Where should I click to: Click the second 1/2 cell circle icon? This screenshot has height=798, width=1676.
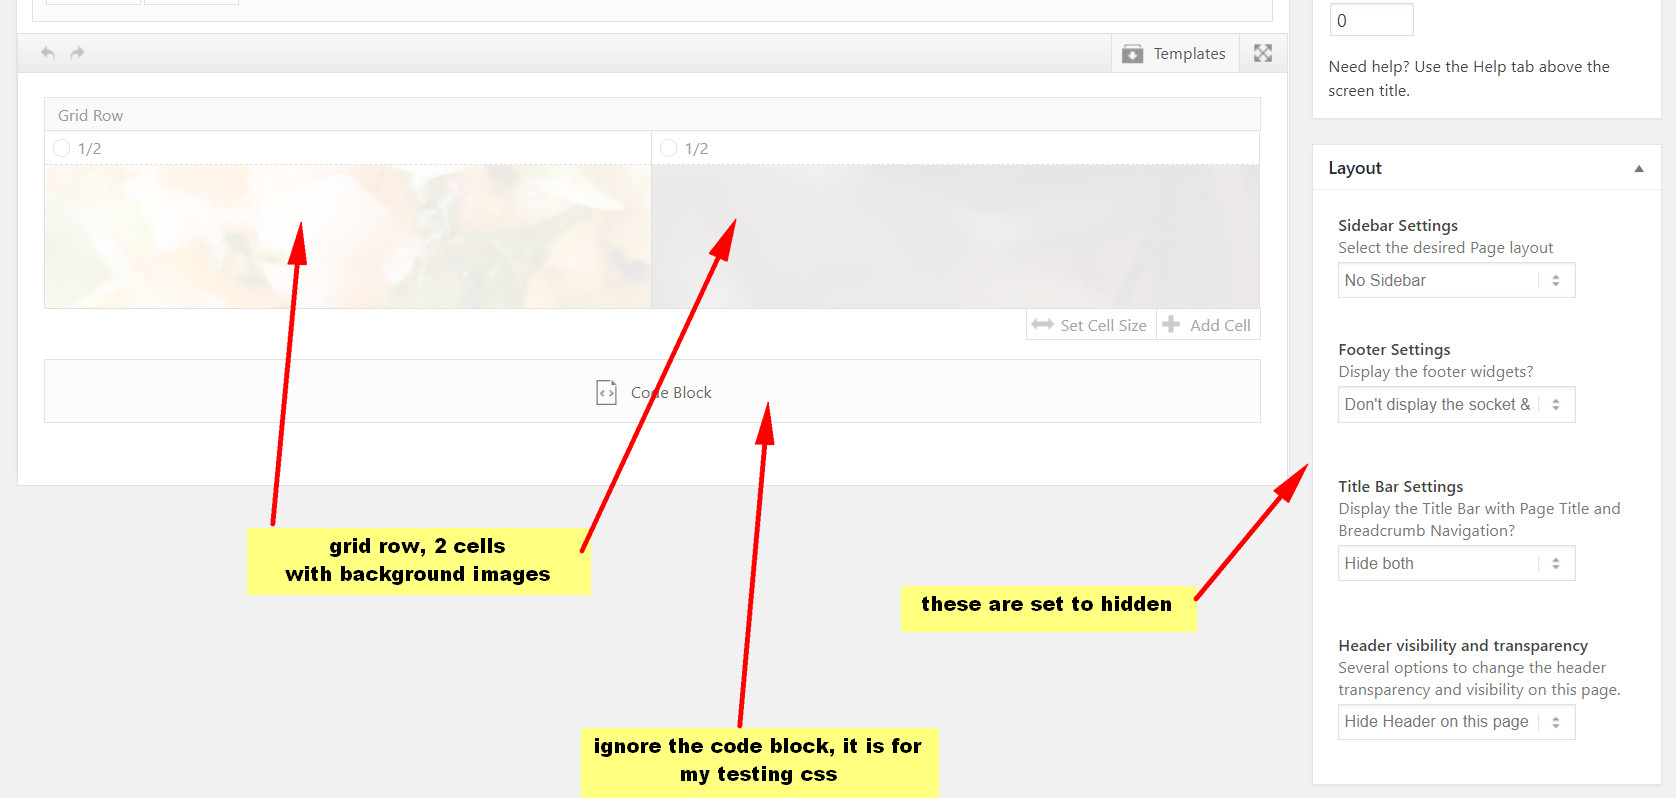click(669, 148)
